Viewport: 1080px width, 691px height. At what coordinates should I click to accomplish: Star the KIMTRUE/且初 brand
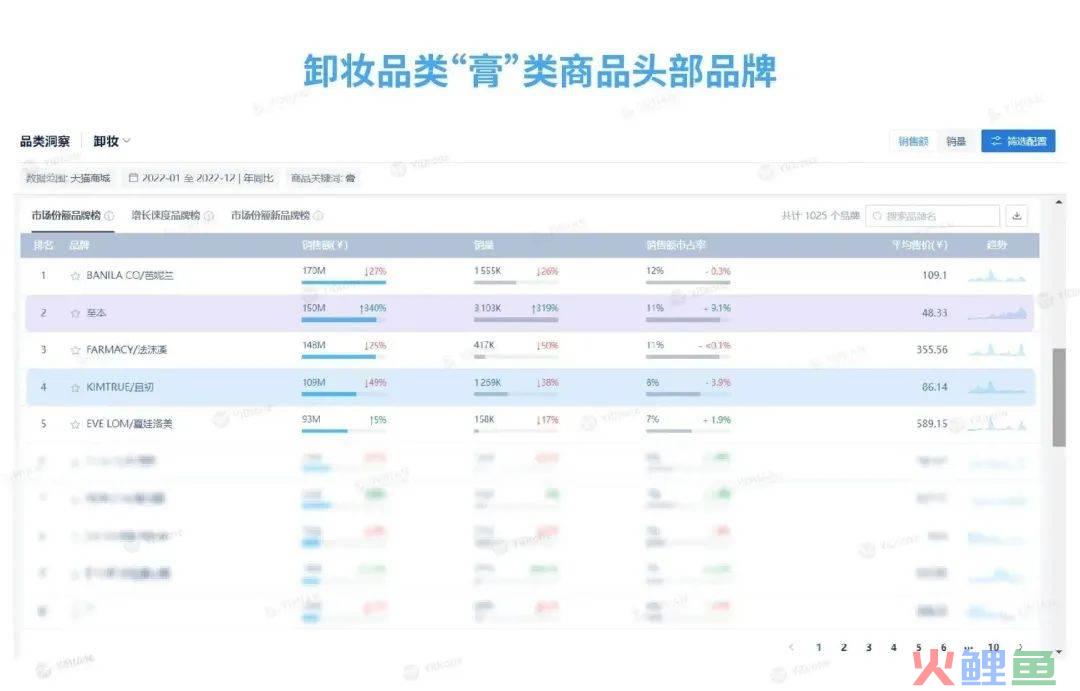coord(75,387)
